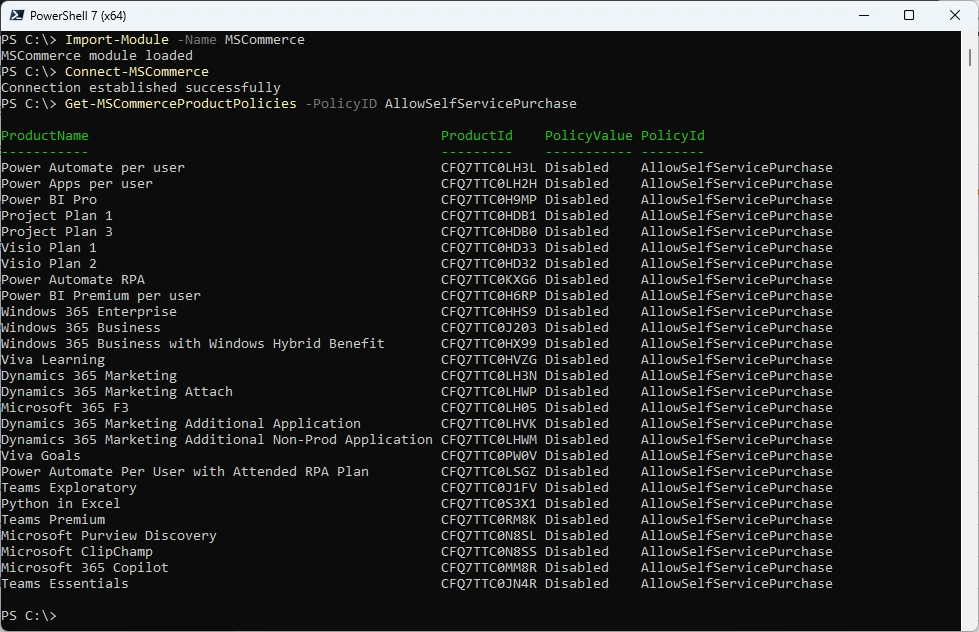Click the 'Get-MSCommerceProductPolicies' command

(x=180, y=103)
